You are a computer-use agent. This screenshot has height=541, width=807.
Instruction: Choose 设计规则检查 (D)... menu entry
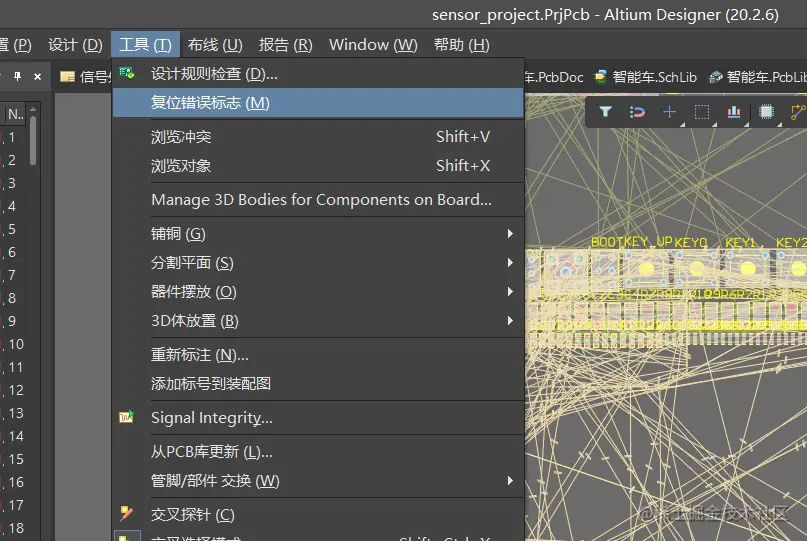pos(318,74)
